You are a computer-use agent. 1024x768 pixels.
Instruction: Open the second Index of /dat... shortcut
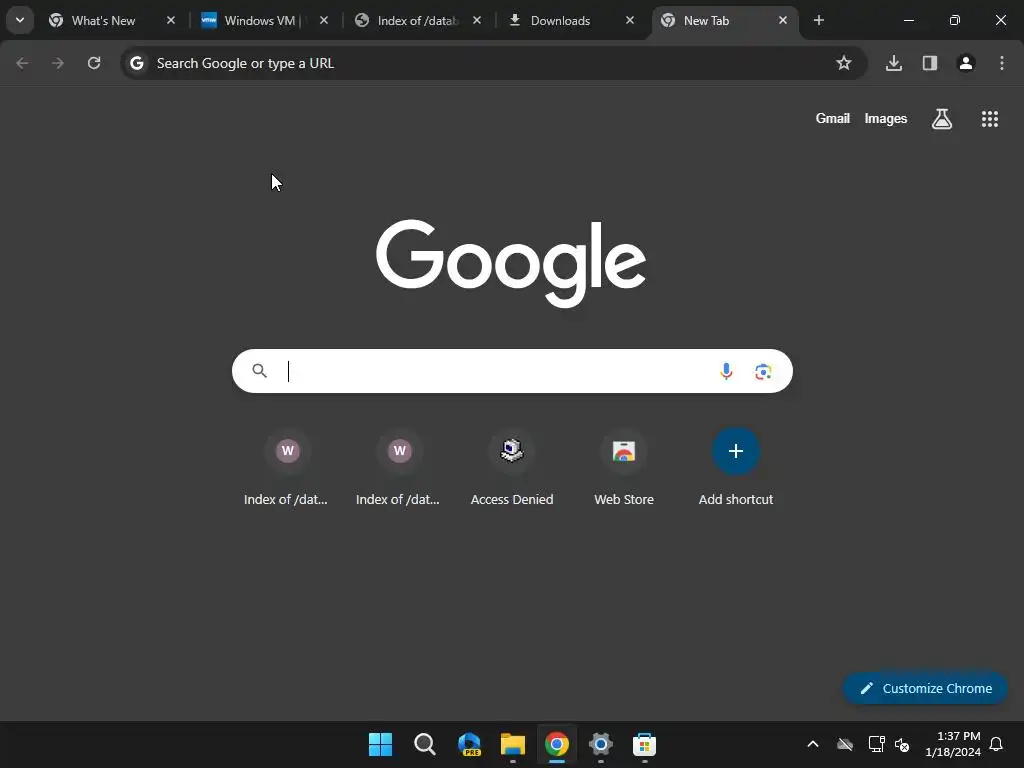pos(398,466)
